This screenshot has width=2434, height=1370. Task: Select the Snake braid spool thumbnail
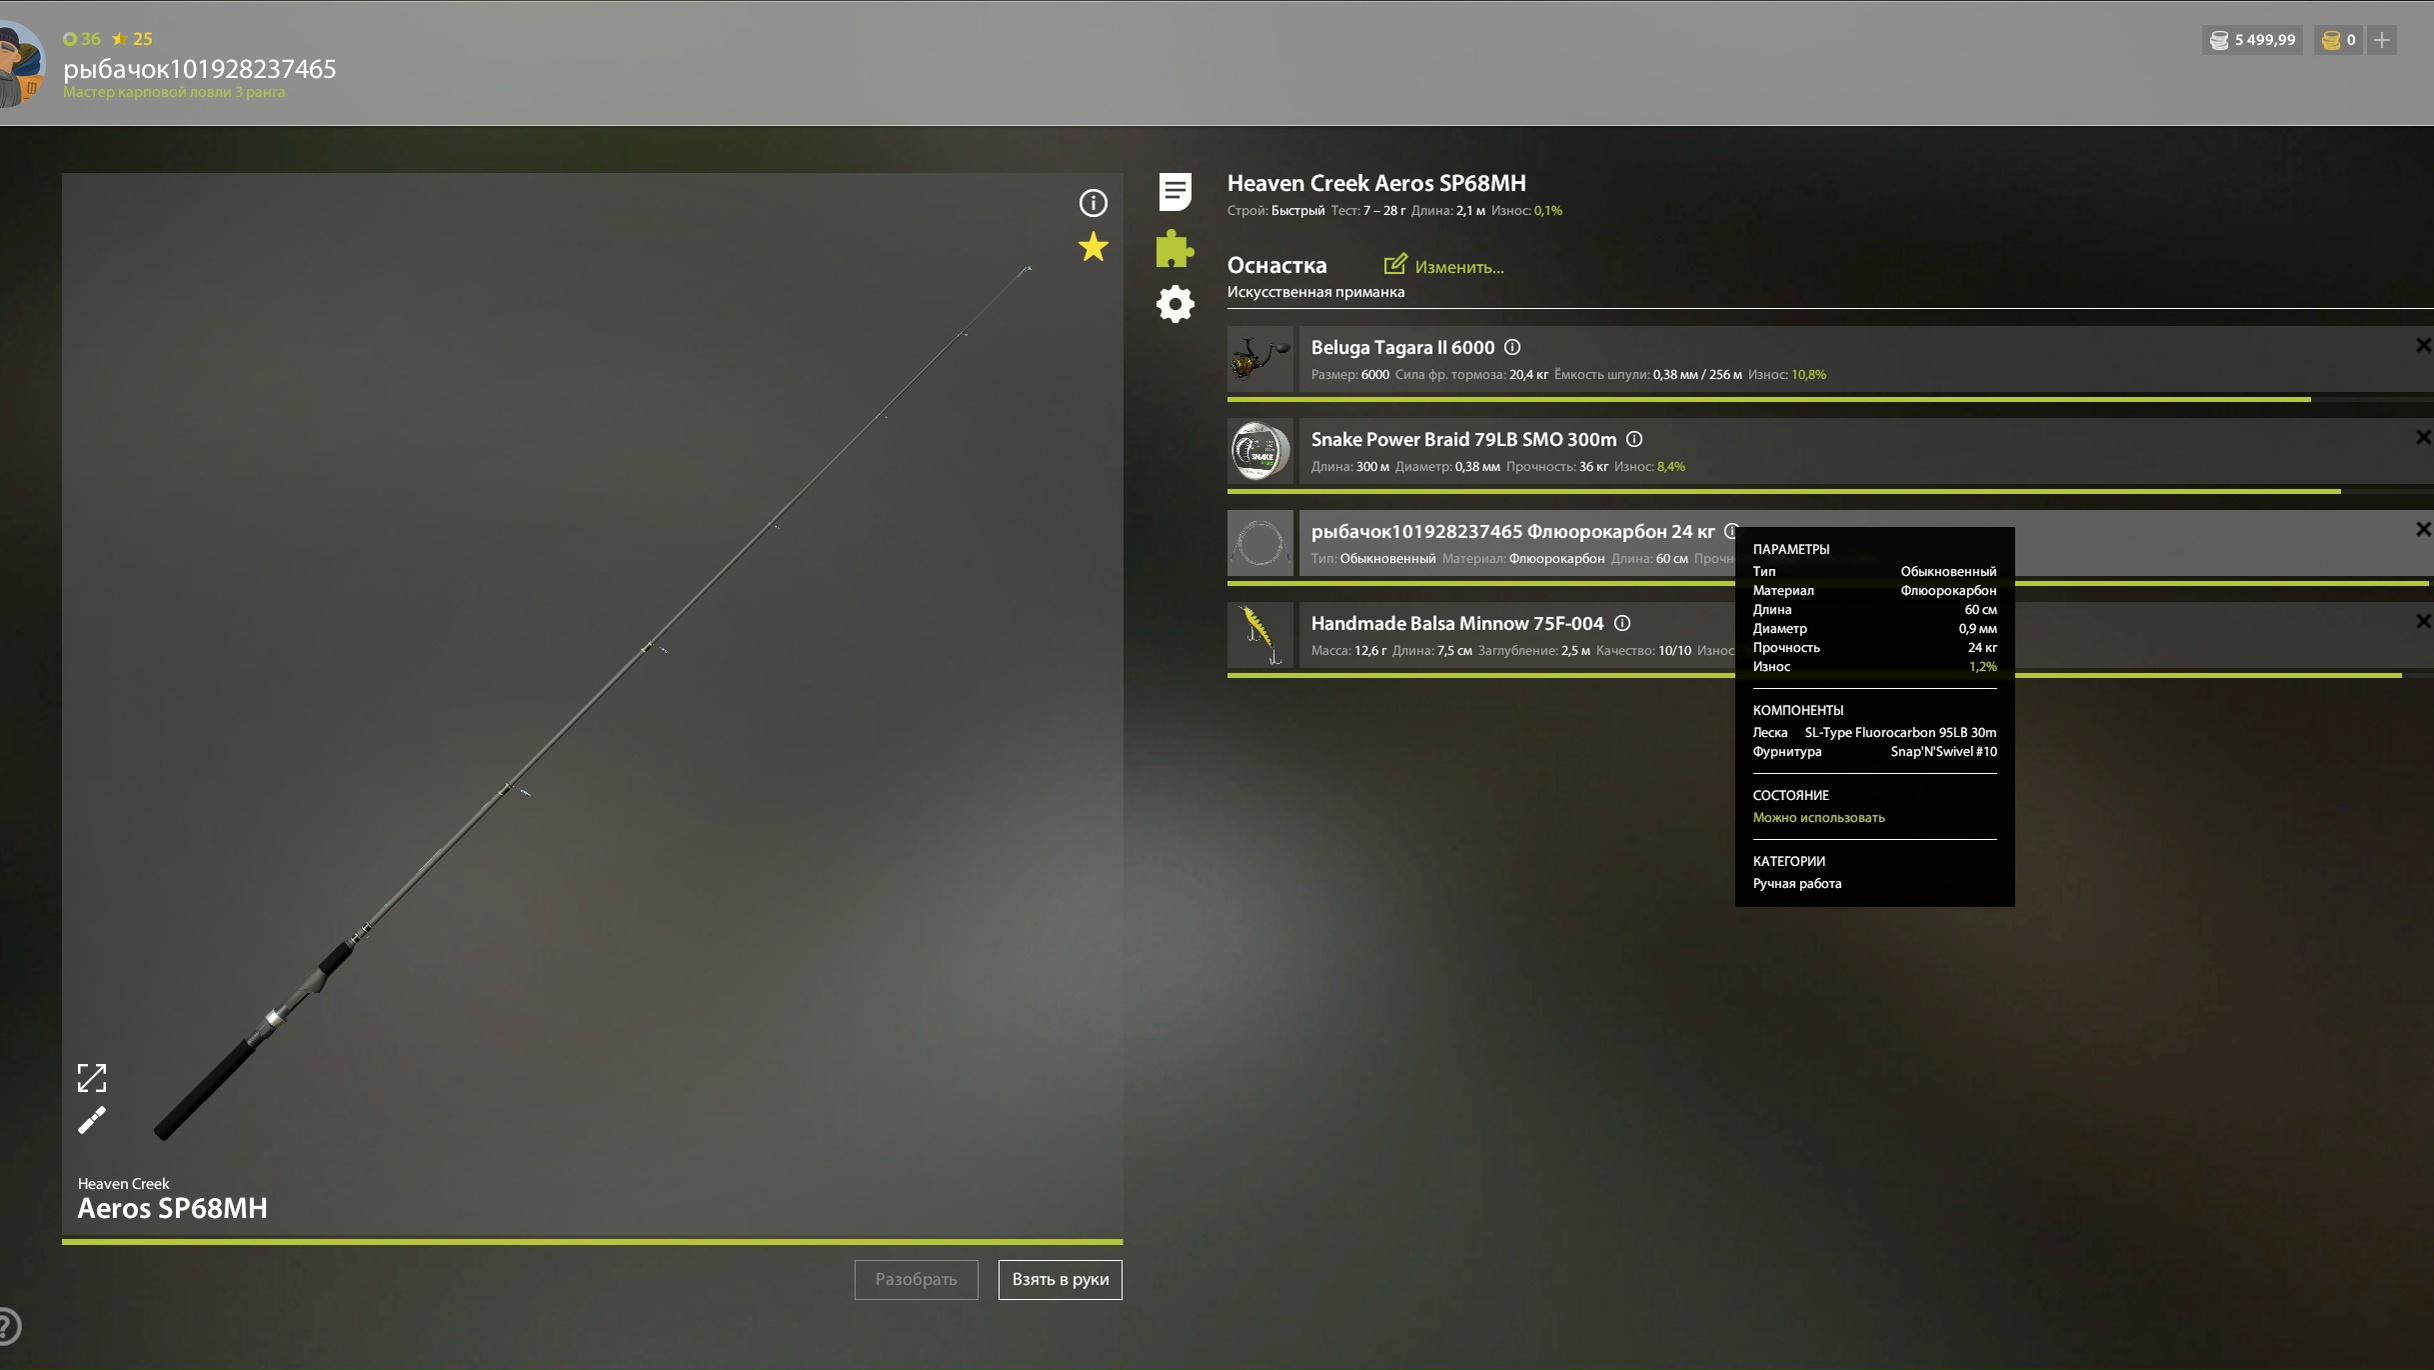[1259, 451]
